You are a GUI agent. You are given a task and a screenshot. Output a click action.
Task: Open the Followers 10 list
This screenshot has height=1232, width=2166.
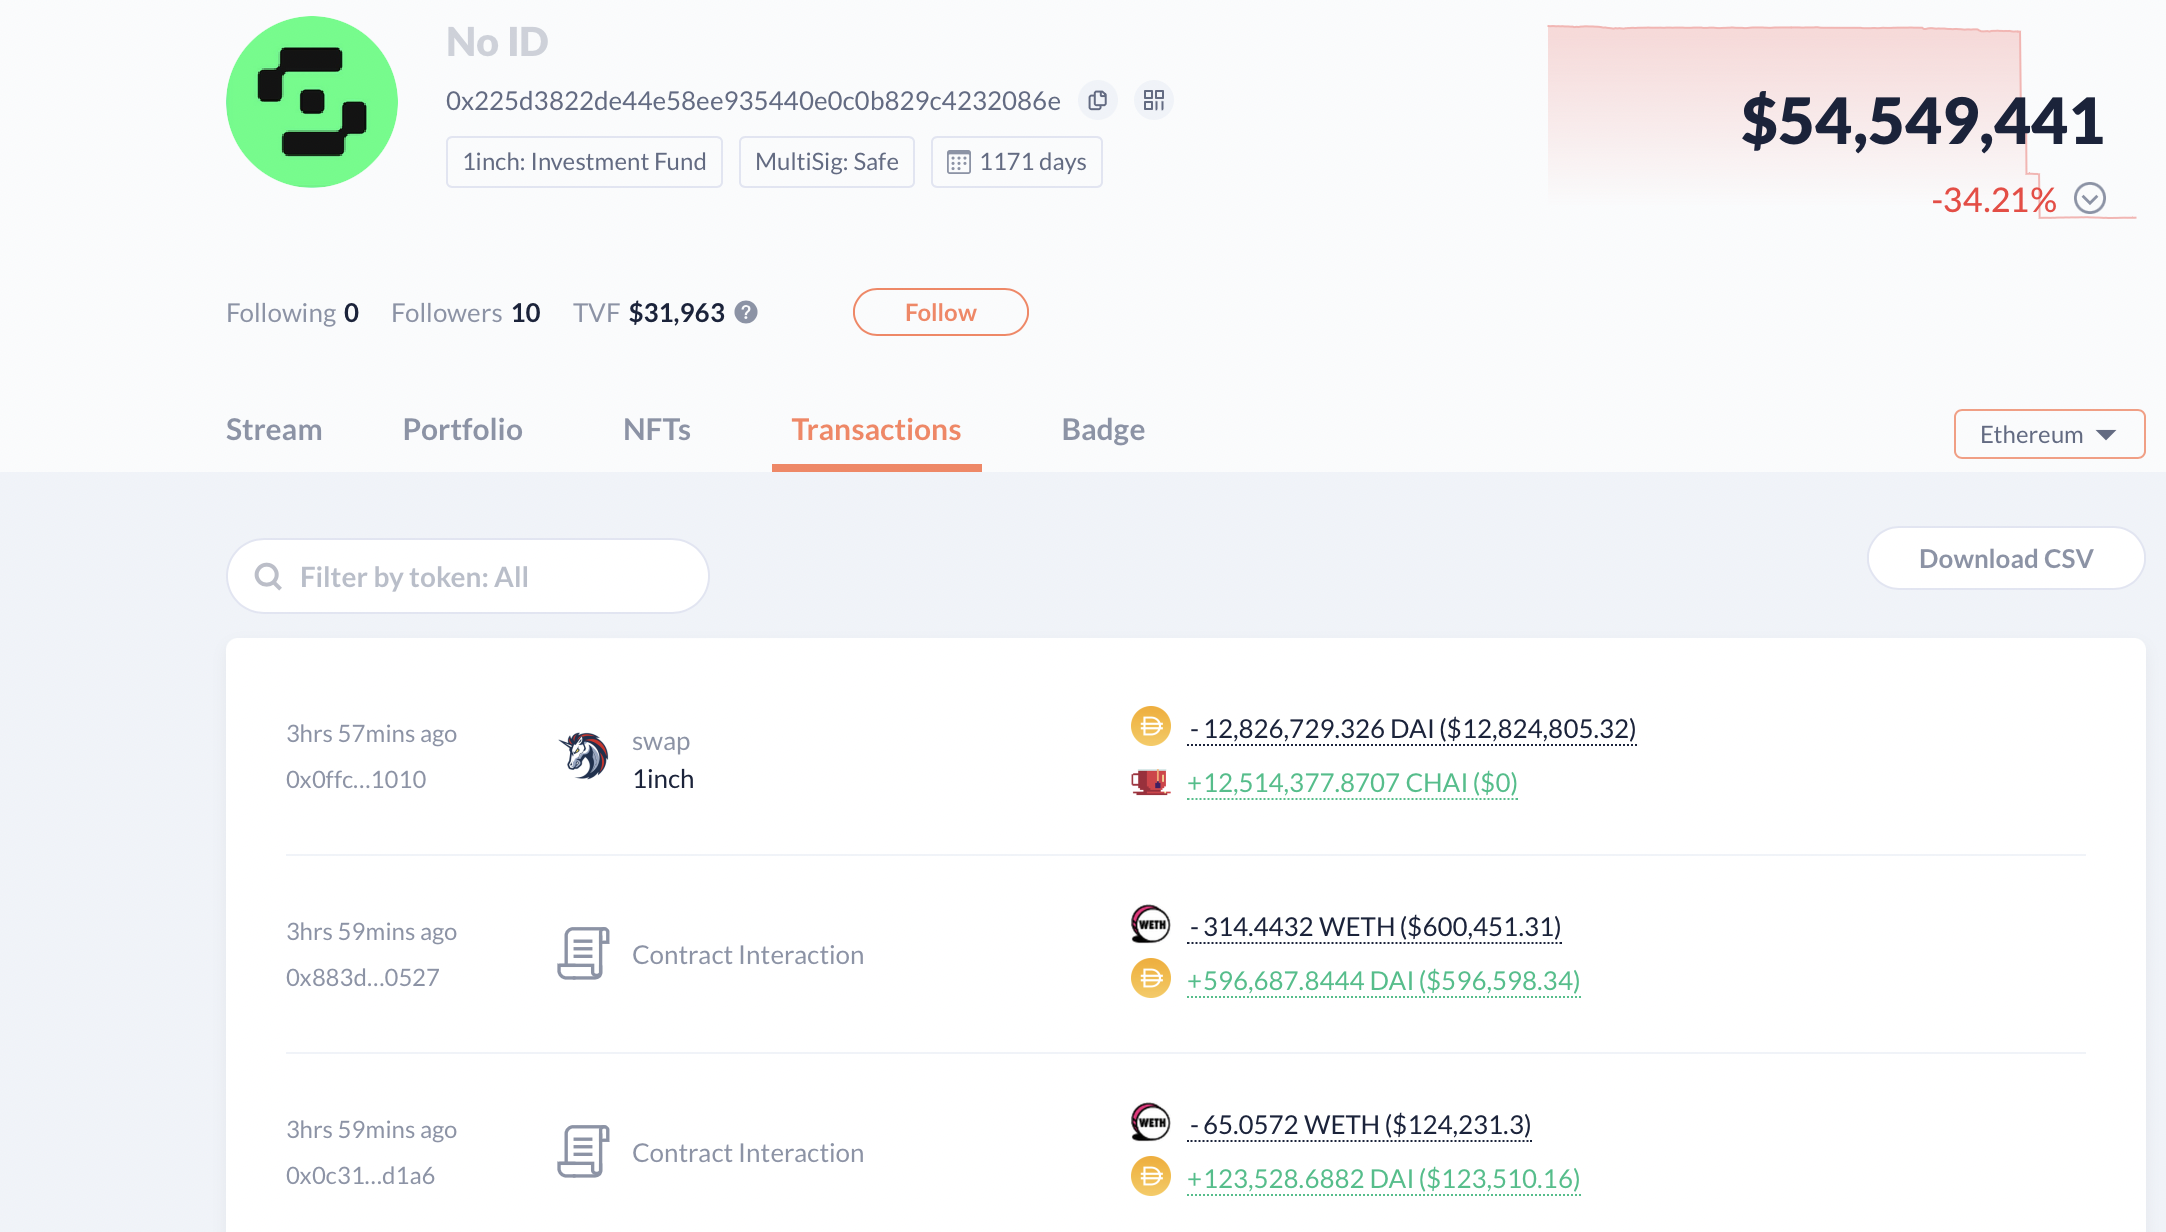coord(465,313)
